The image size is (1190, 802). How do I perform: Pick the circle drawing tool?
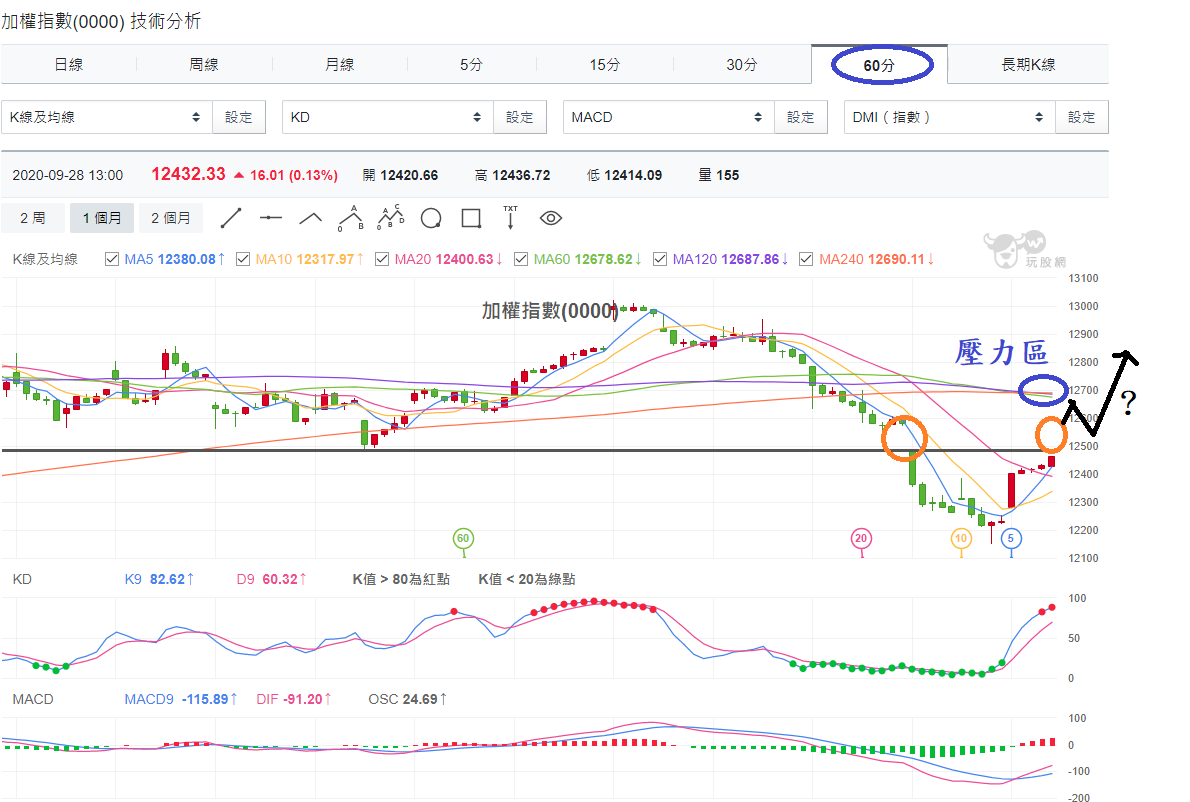431,219
